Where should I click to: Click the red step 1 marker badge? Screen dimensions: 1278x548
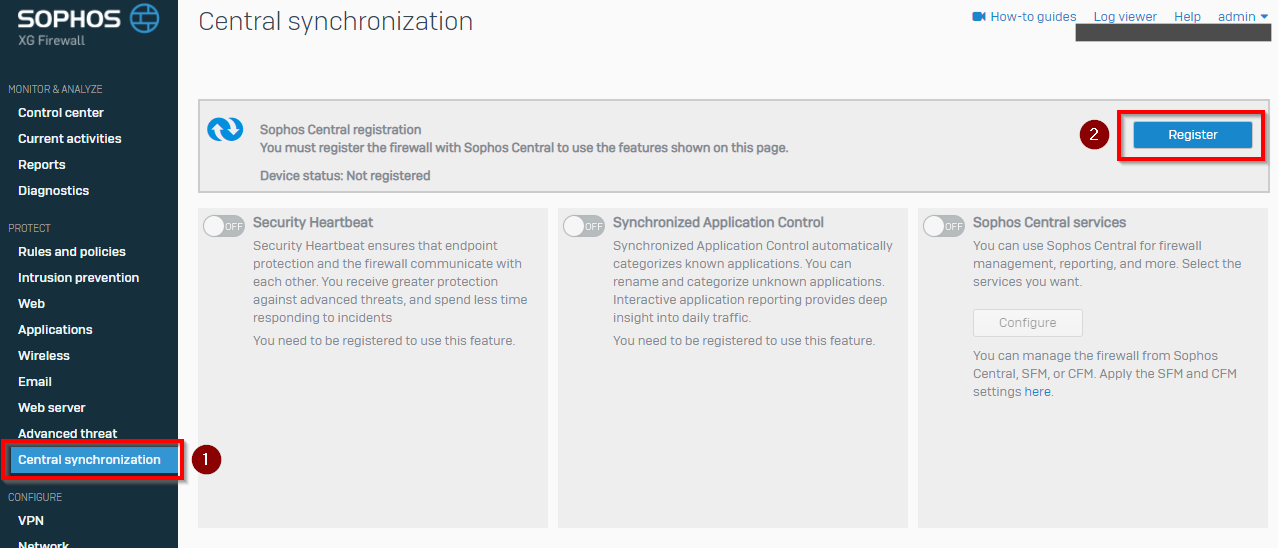(205, 459)
